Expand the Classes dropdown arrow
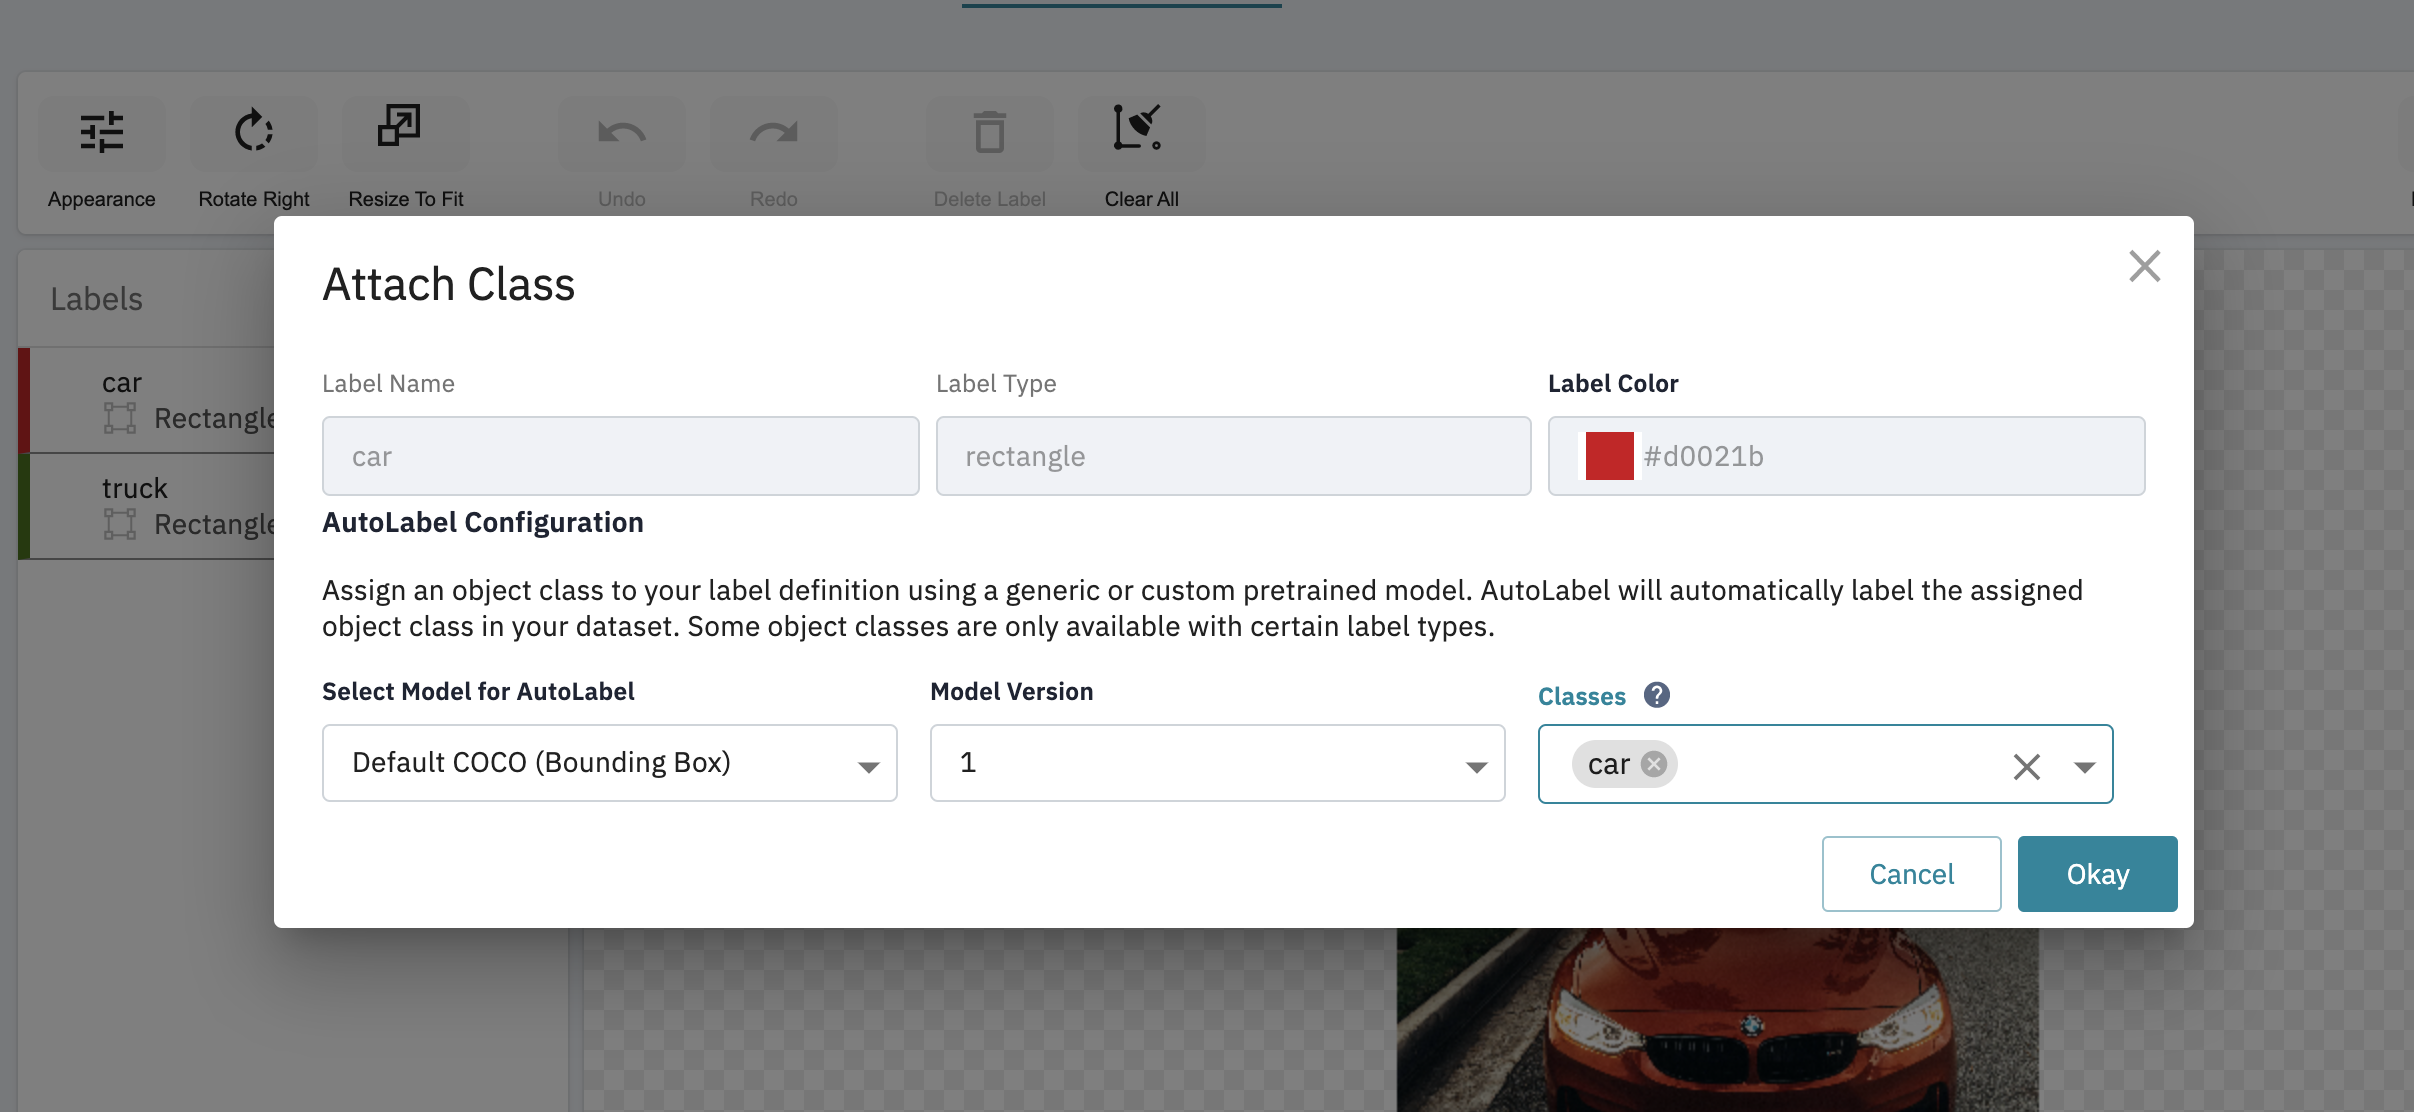2414x1112 pixels. point(2085,767)
